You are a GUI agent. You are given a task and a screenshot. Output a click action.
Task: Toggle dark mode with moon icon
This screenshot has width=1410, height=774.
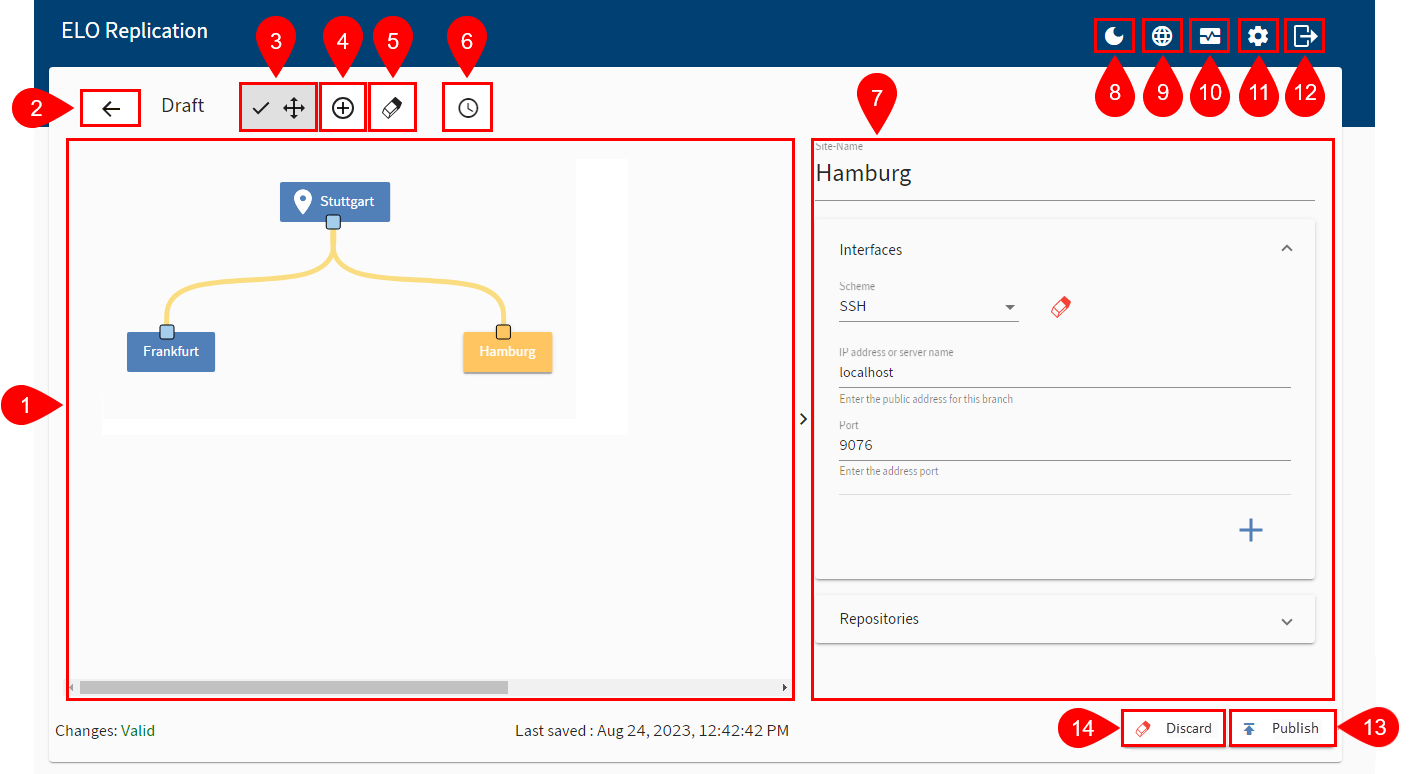[1113, 37]
